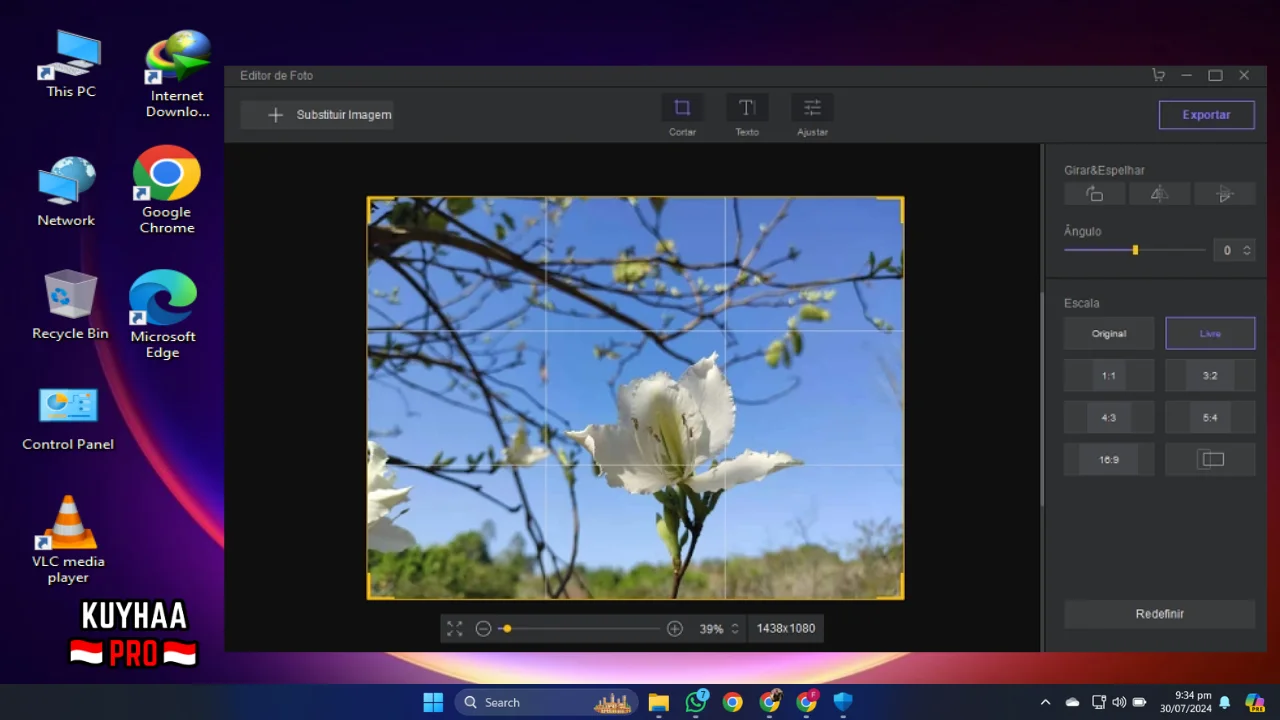The width and height of the screenshot is (1280, 720).
Task: Select the Recycle Bin desktop icon
Action: coord(70,305)
